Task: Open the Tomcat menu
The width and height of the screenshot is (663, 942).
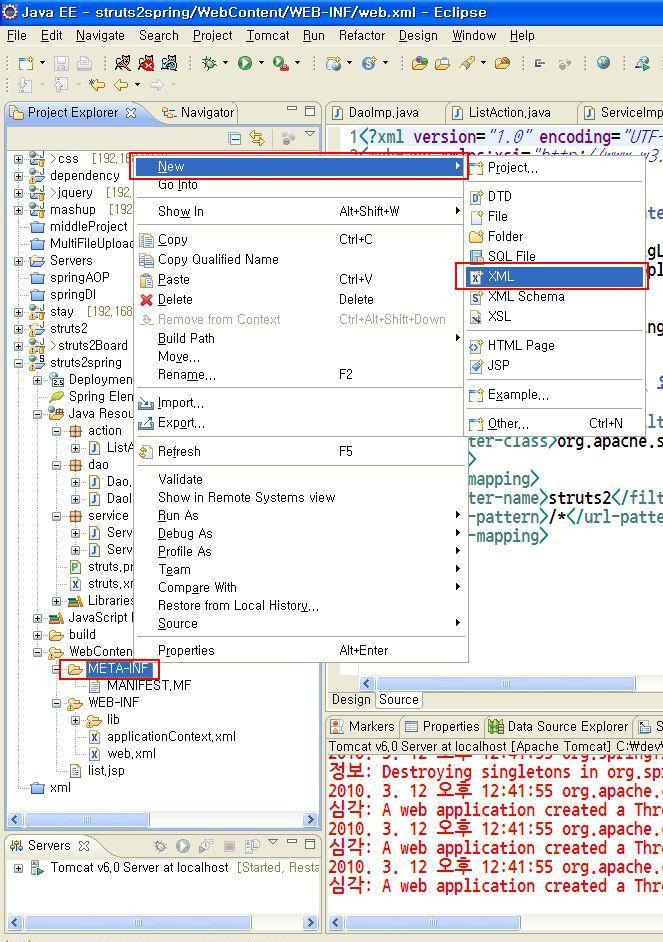Action: pos(268,35)
